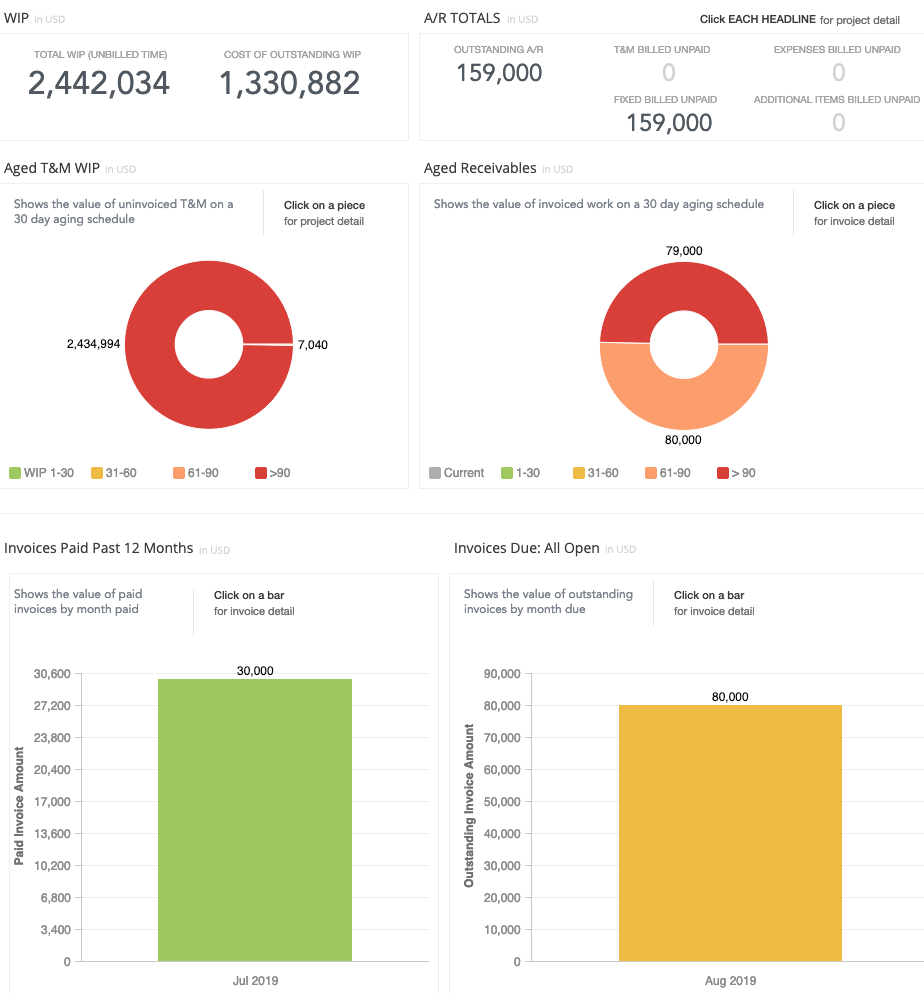Toggle the red >90 swatch in the WIP legend
The image size is (924, 993).
pyautogui.click(x=261, y=472)
